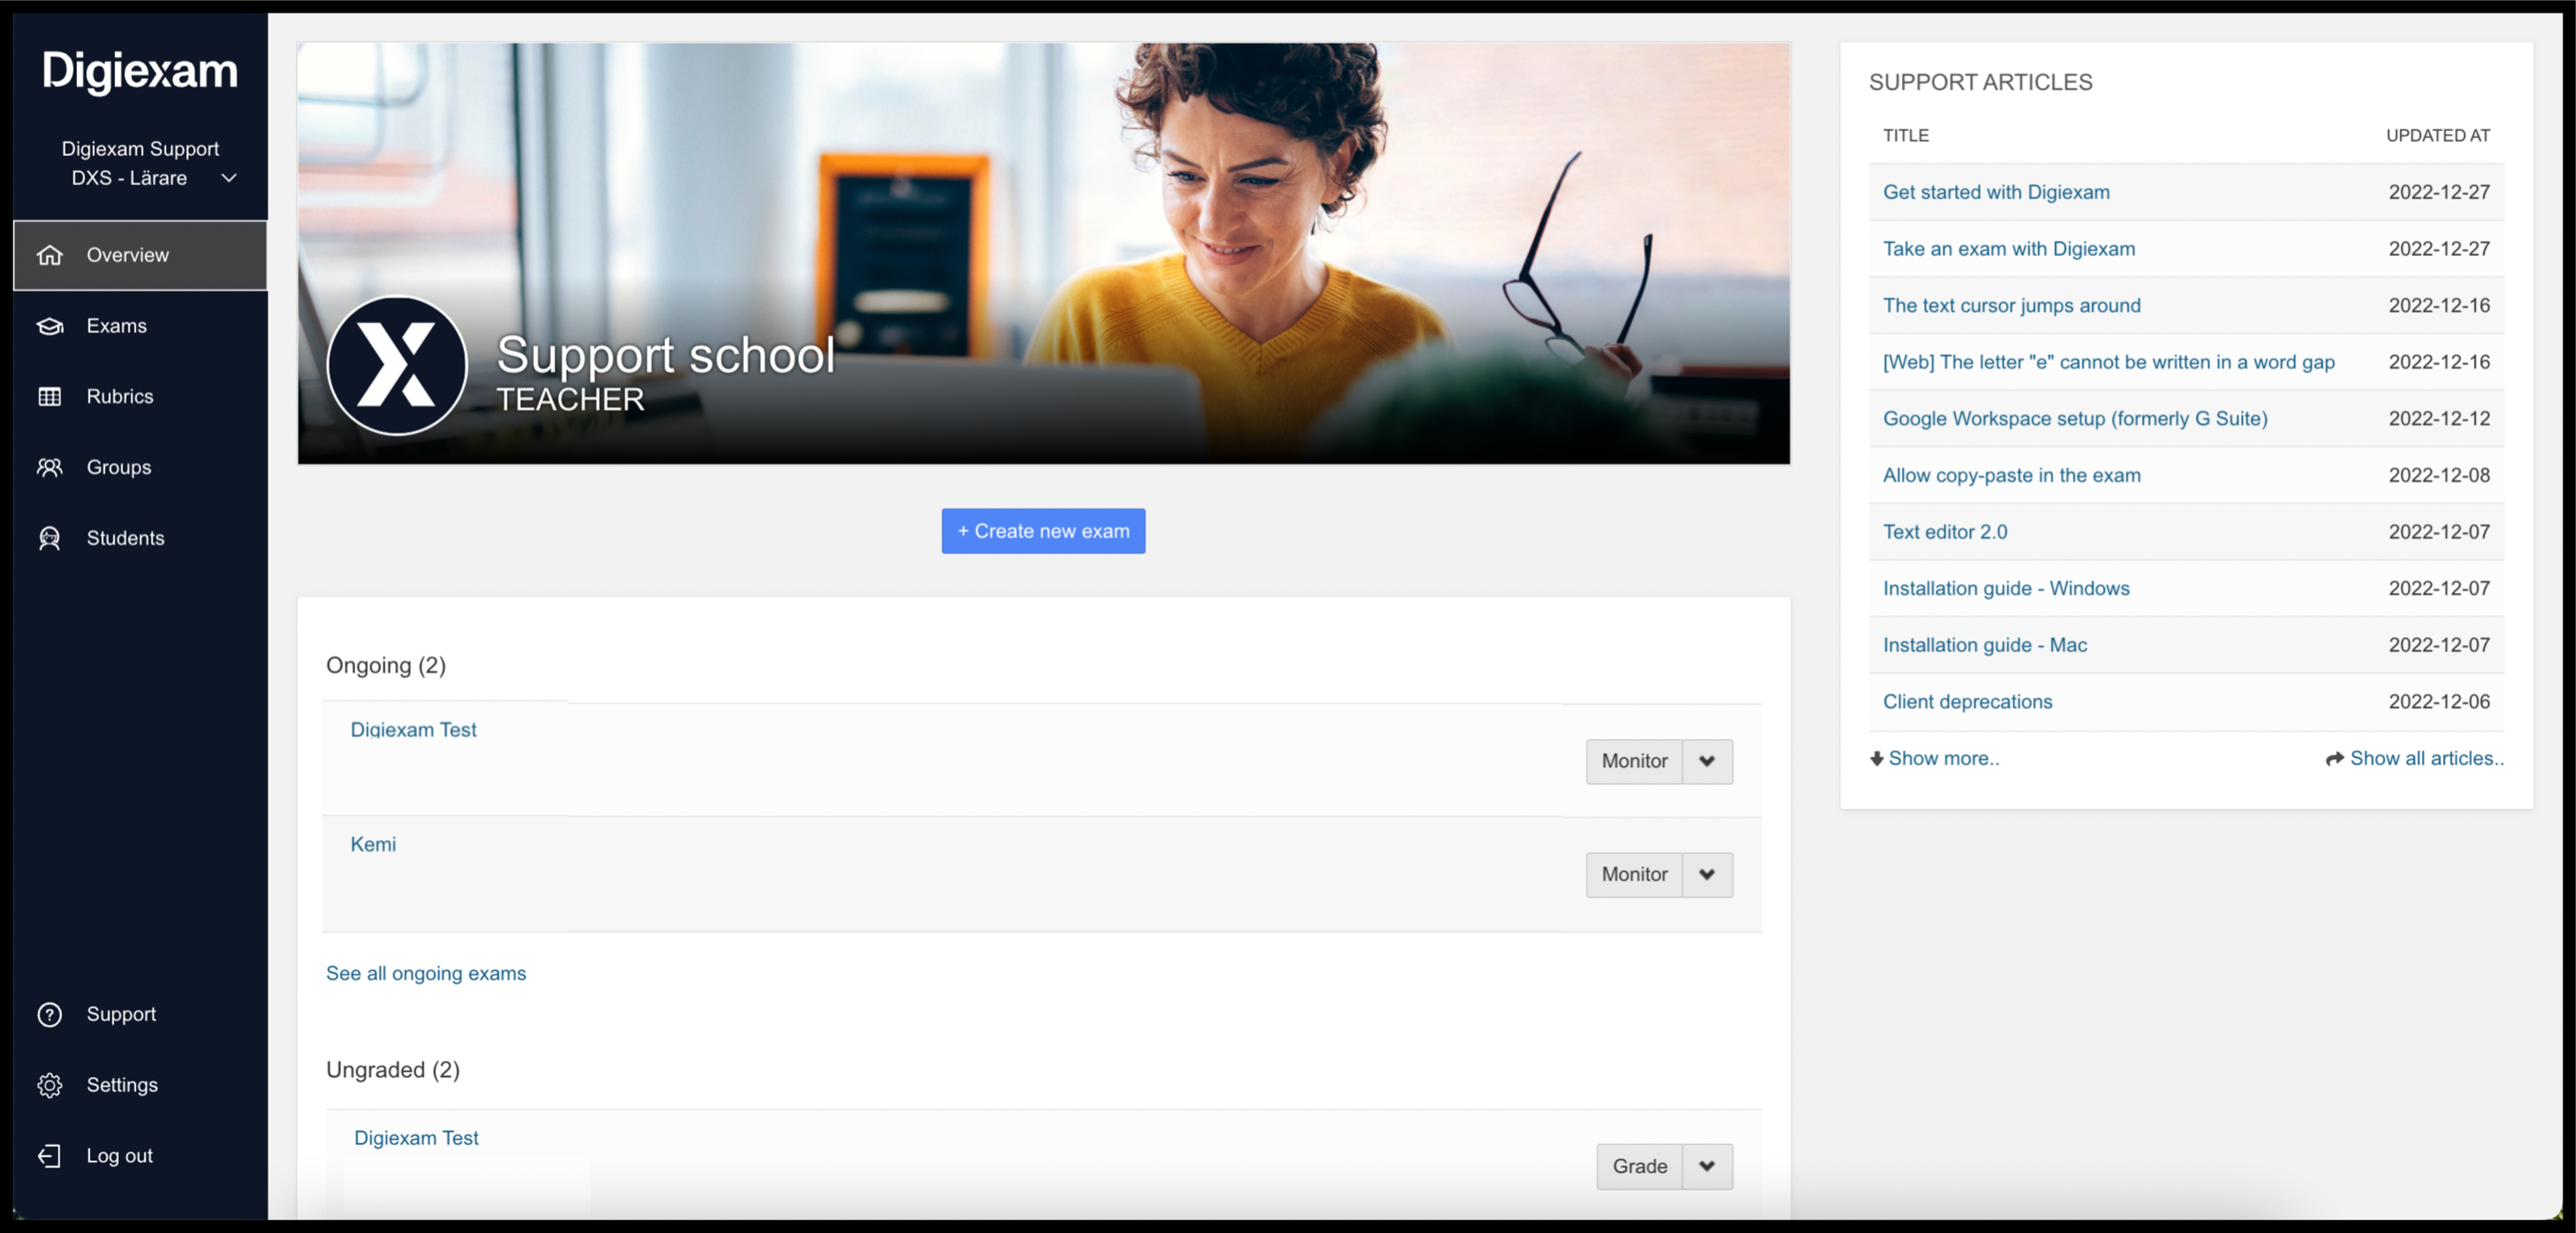Expand the DXS - Lärare account chevron
The height and width of the screenshot is (1233, 2576).
229,178
